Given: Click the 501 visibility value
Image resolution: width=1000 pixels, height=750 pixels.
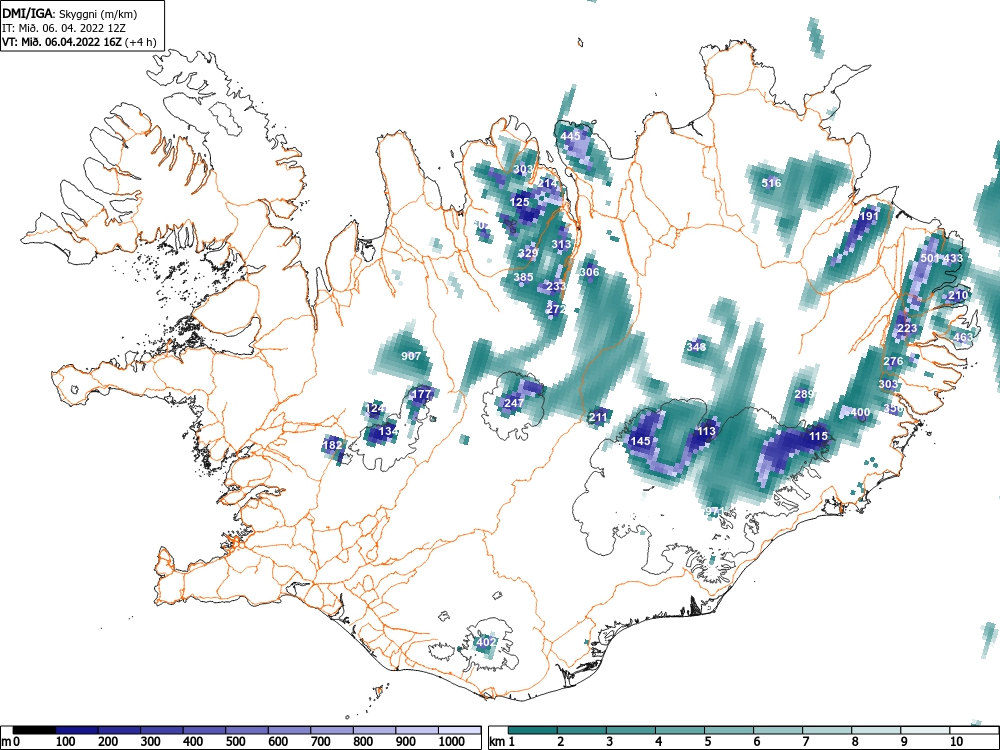Looking at the screenshot, I should coord(930,258).
